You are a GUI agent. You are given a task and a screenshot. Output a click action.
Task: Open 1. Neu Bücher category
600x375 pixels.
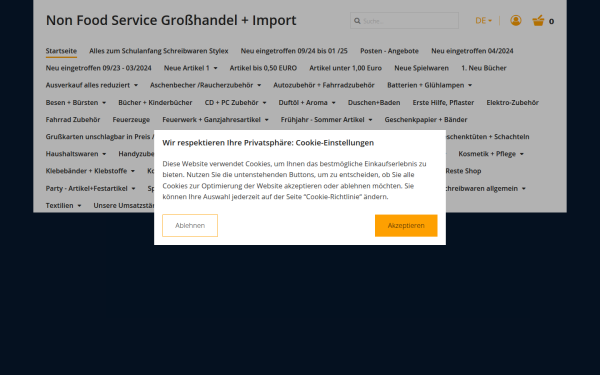point(484,68)
